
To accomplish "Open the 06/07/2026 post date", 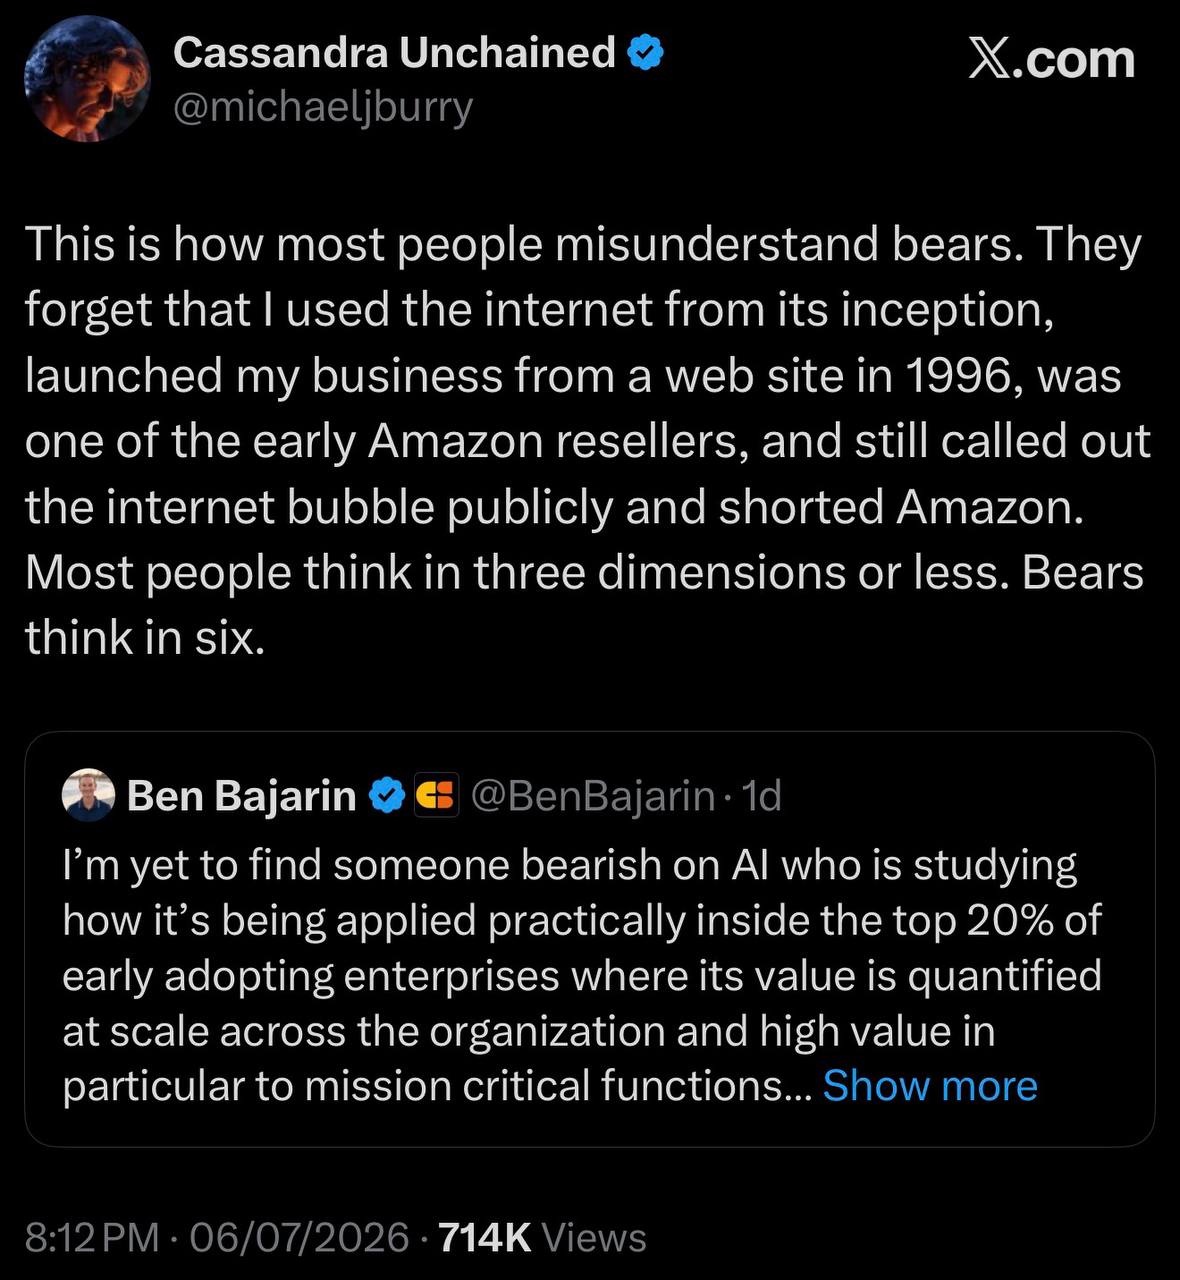I will coord(299,1238).
